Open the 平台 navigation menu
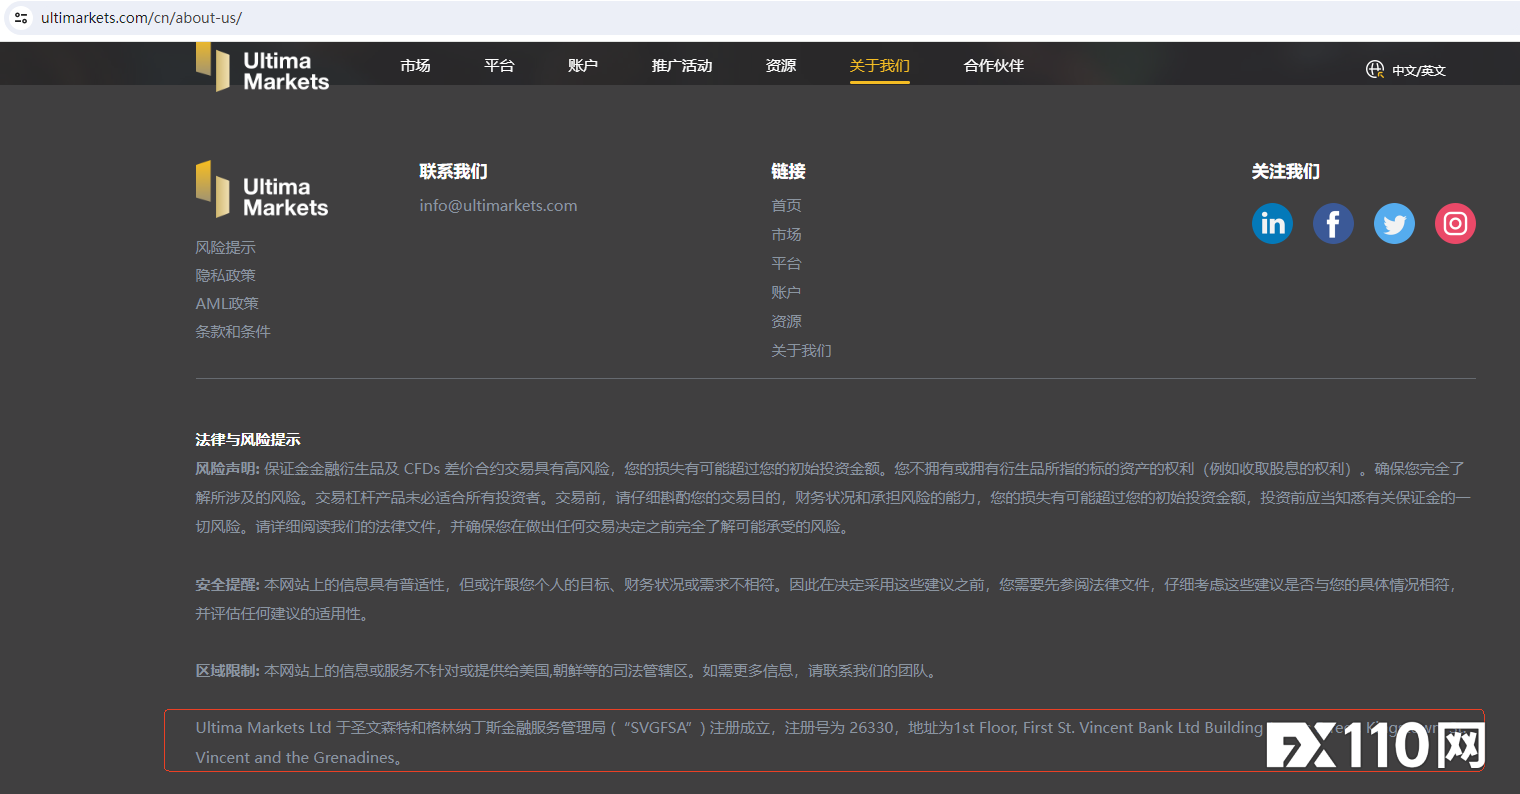The width and height of the screenshot is (1520, 794). pyautogui.click(x=499, y=66)
